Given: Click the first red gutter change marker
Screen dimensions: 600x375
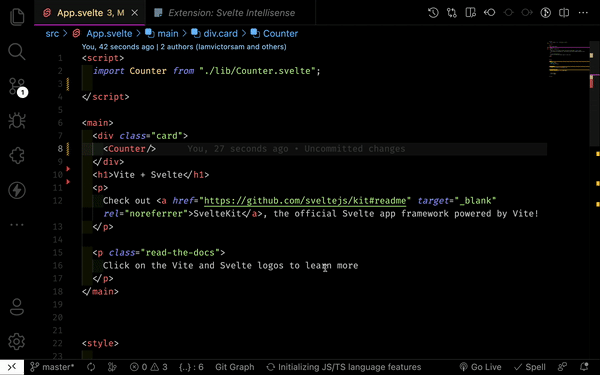Looking at the screenshot, I should pyautogui.click(x=68, y=169).
